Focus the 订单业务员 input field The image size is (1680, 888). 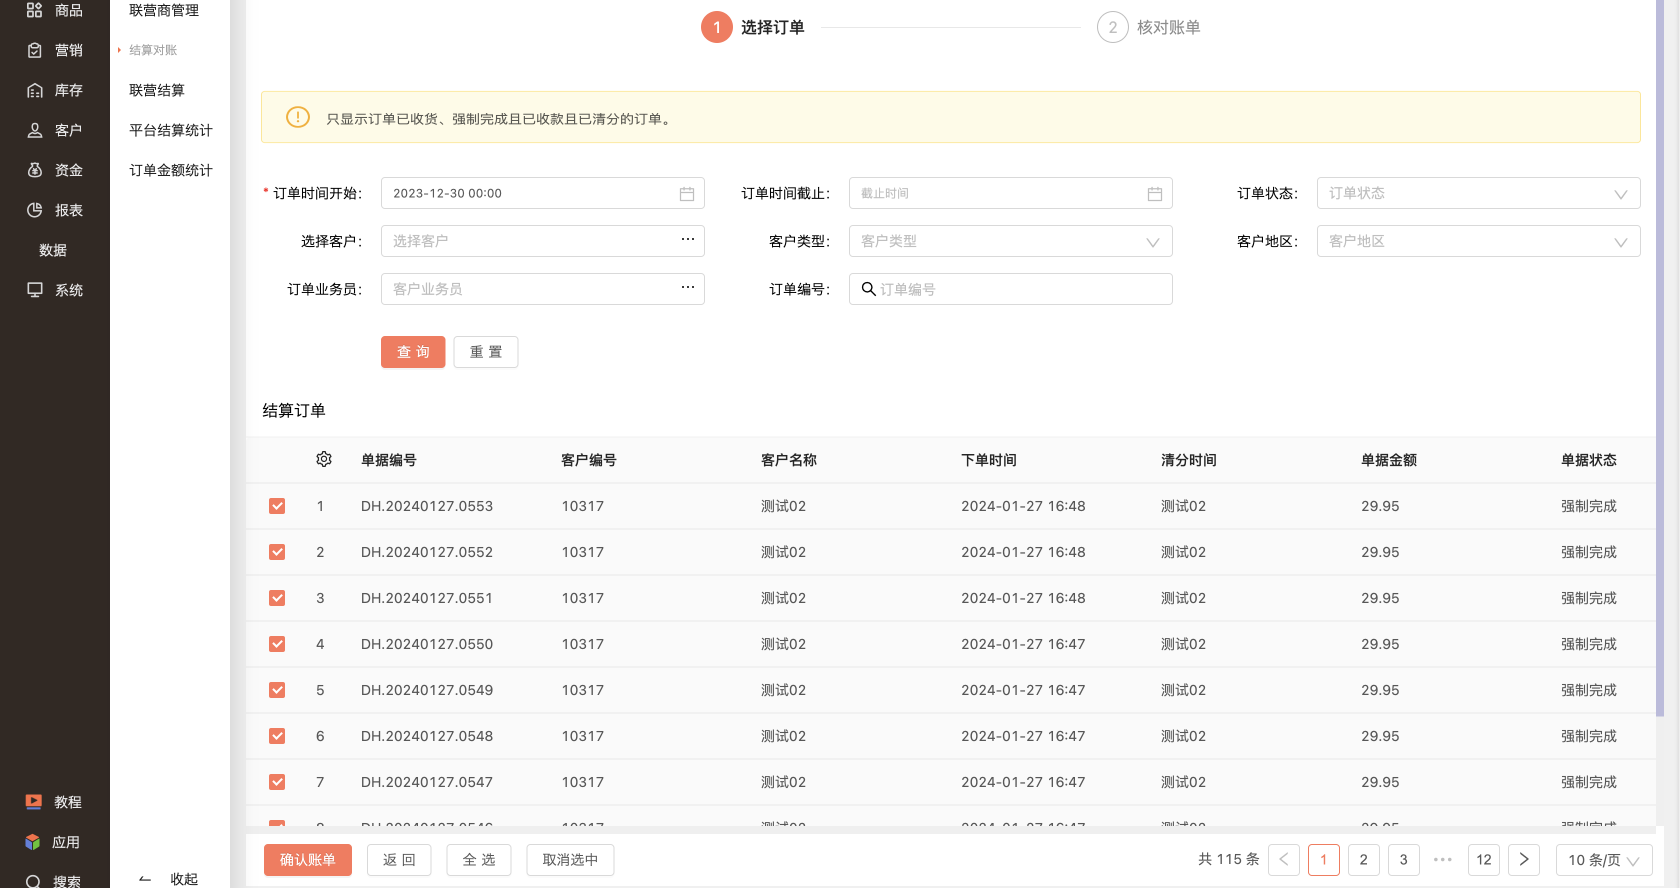tap(543, 289)
